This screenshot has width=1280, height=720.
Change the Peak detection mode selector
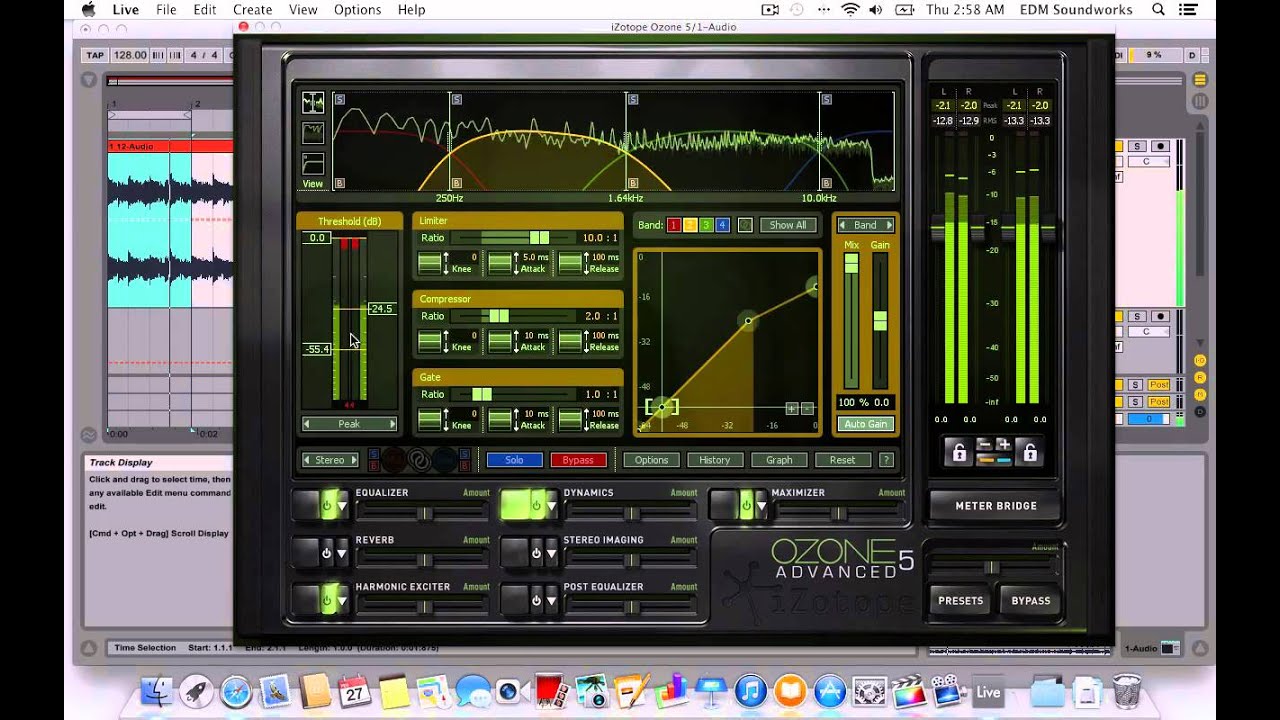click(x=349, y=424)
